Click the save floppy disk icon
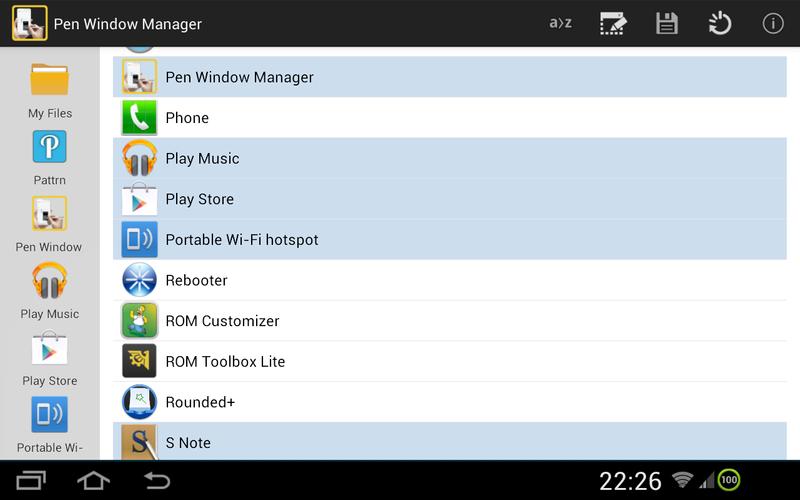This screenshot has width=800, height=500. tap(667, 23)
